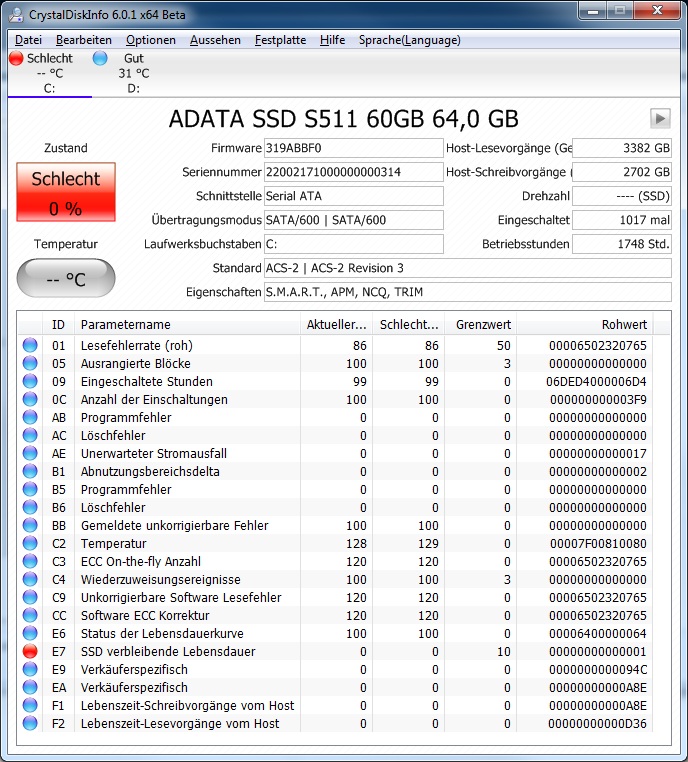Click the blue Gut status icon for drive D:
The height and width of the screenshot is (762, 688).
(x=100, y=58)
